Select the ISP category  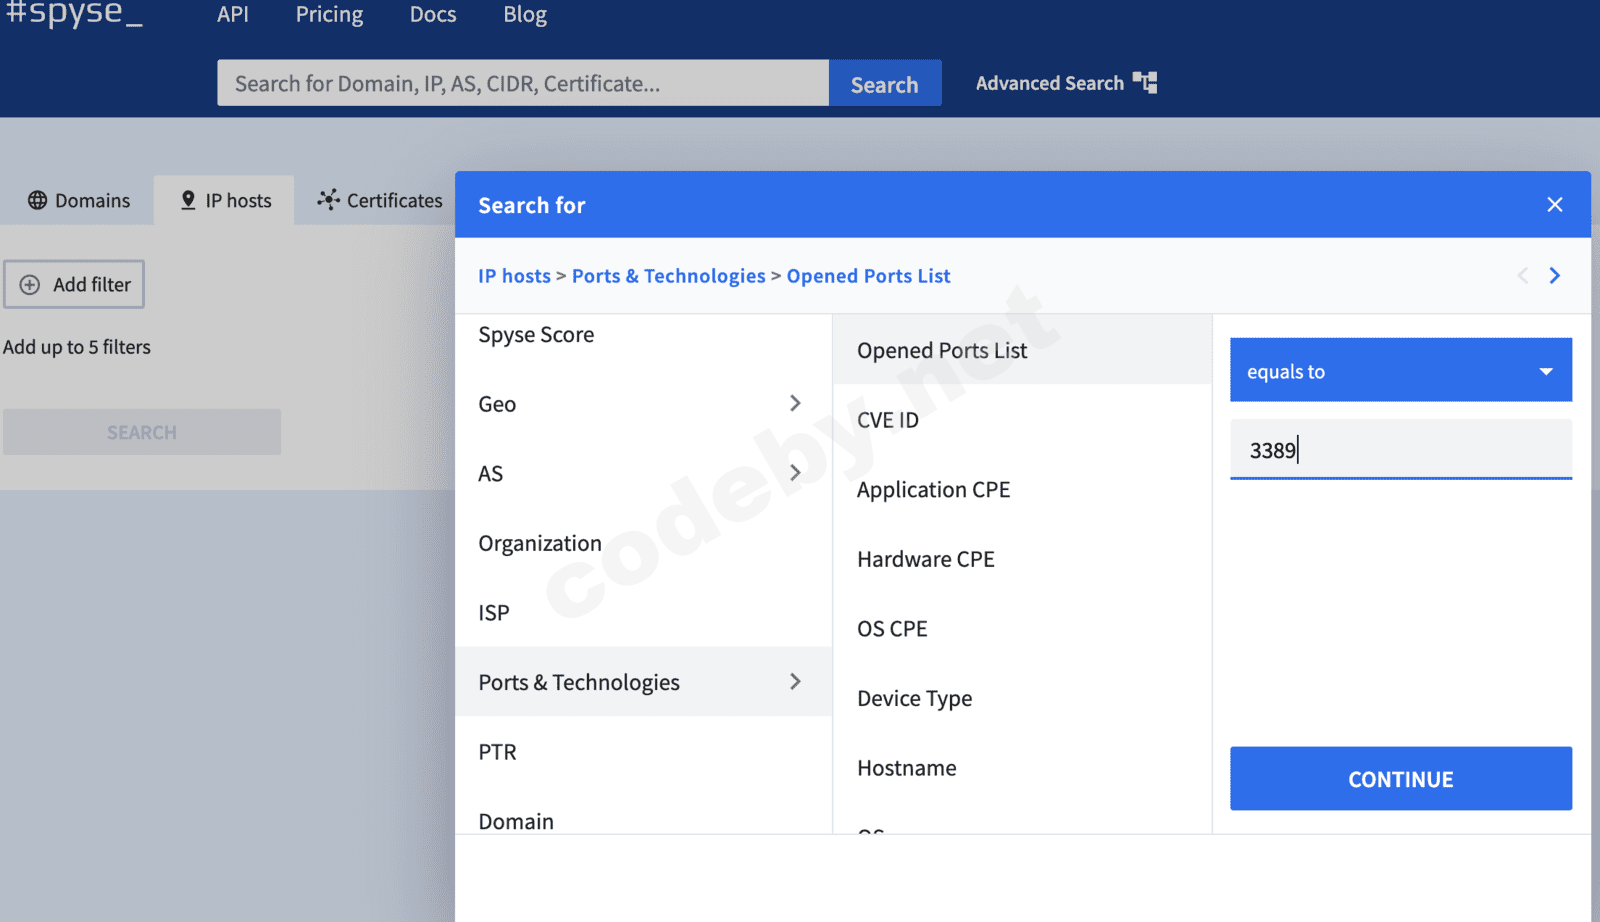click(644, 612)
